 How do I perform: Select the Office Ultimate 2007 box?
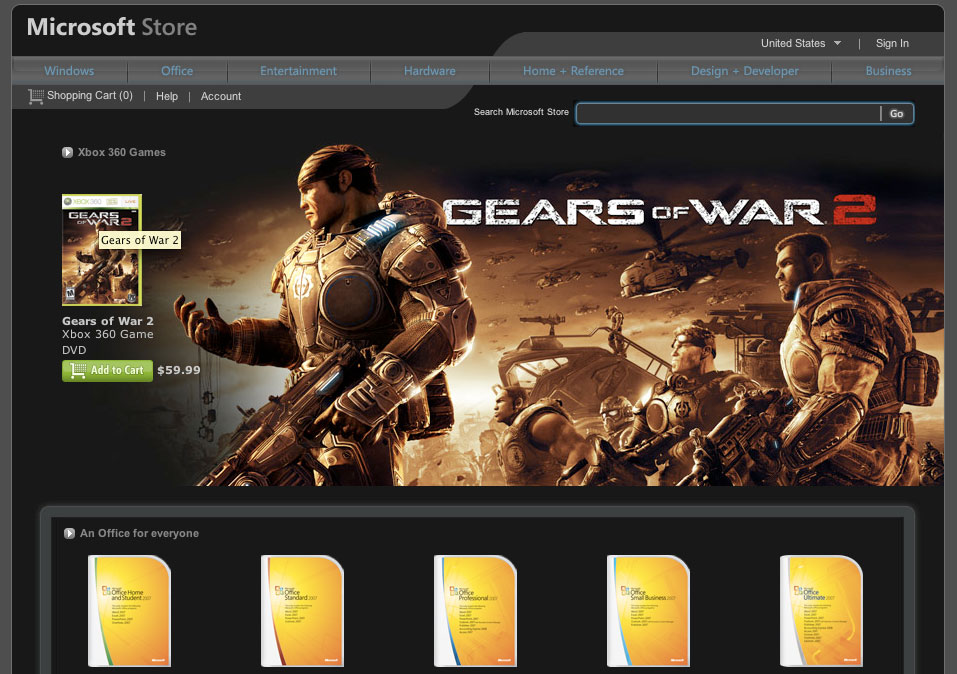pyautogui.click(x=822, y=611)
